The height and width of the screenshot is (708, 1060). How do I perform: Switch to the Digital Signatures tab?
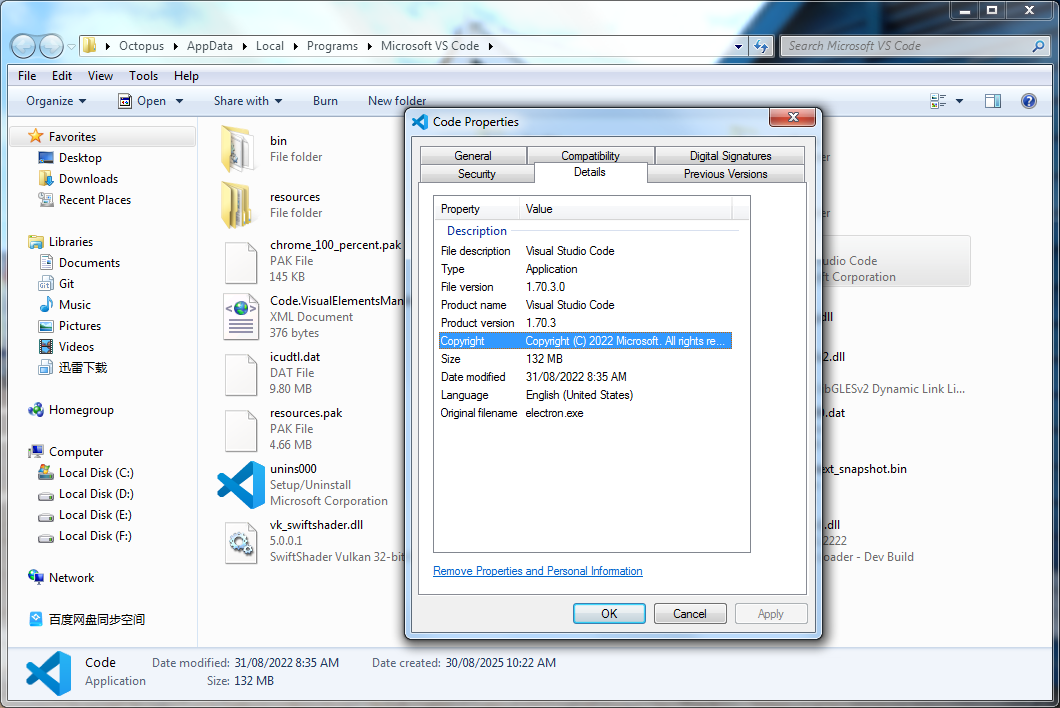(x=730, y=156)
